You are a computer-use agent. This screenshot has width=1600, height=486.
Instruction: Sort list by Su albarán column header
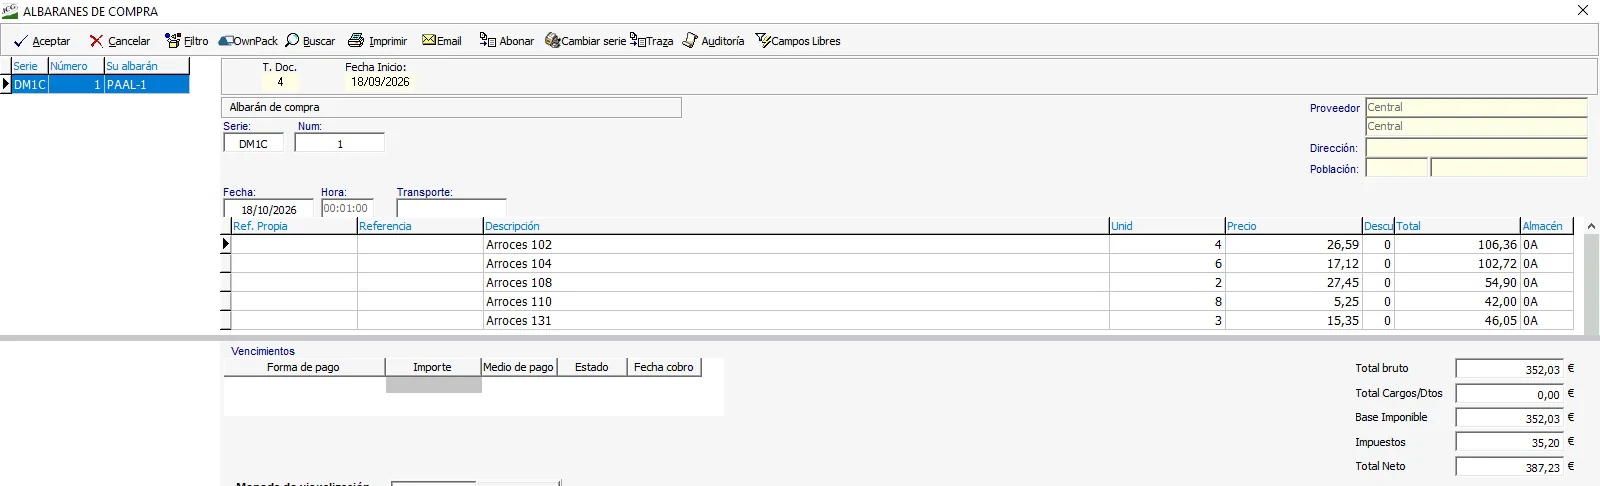pyautogui.click(x=147, y=66)
